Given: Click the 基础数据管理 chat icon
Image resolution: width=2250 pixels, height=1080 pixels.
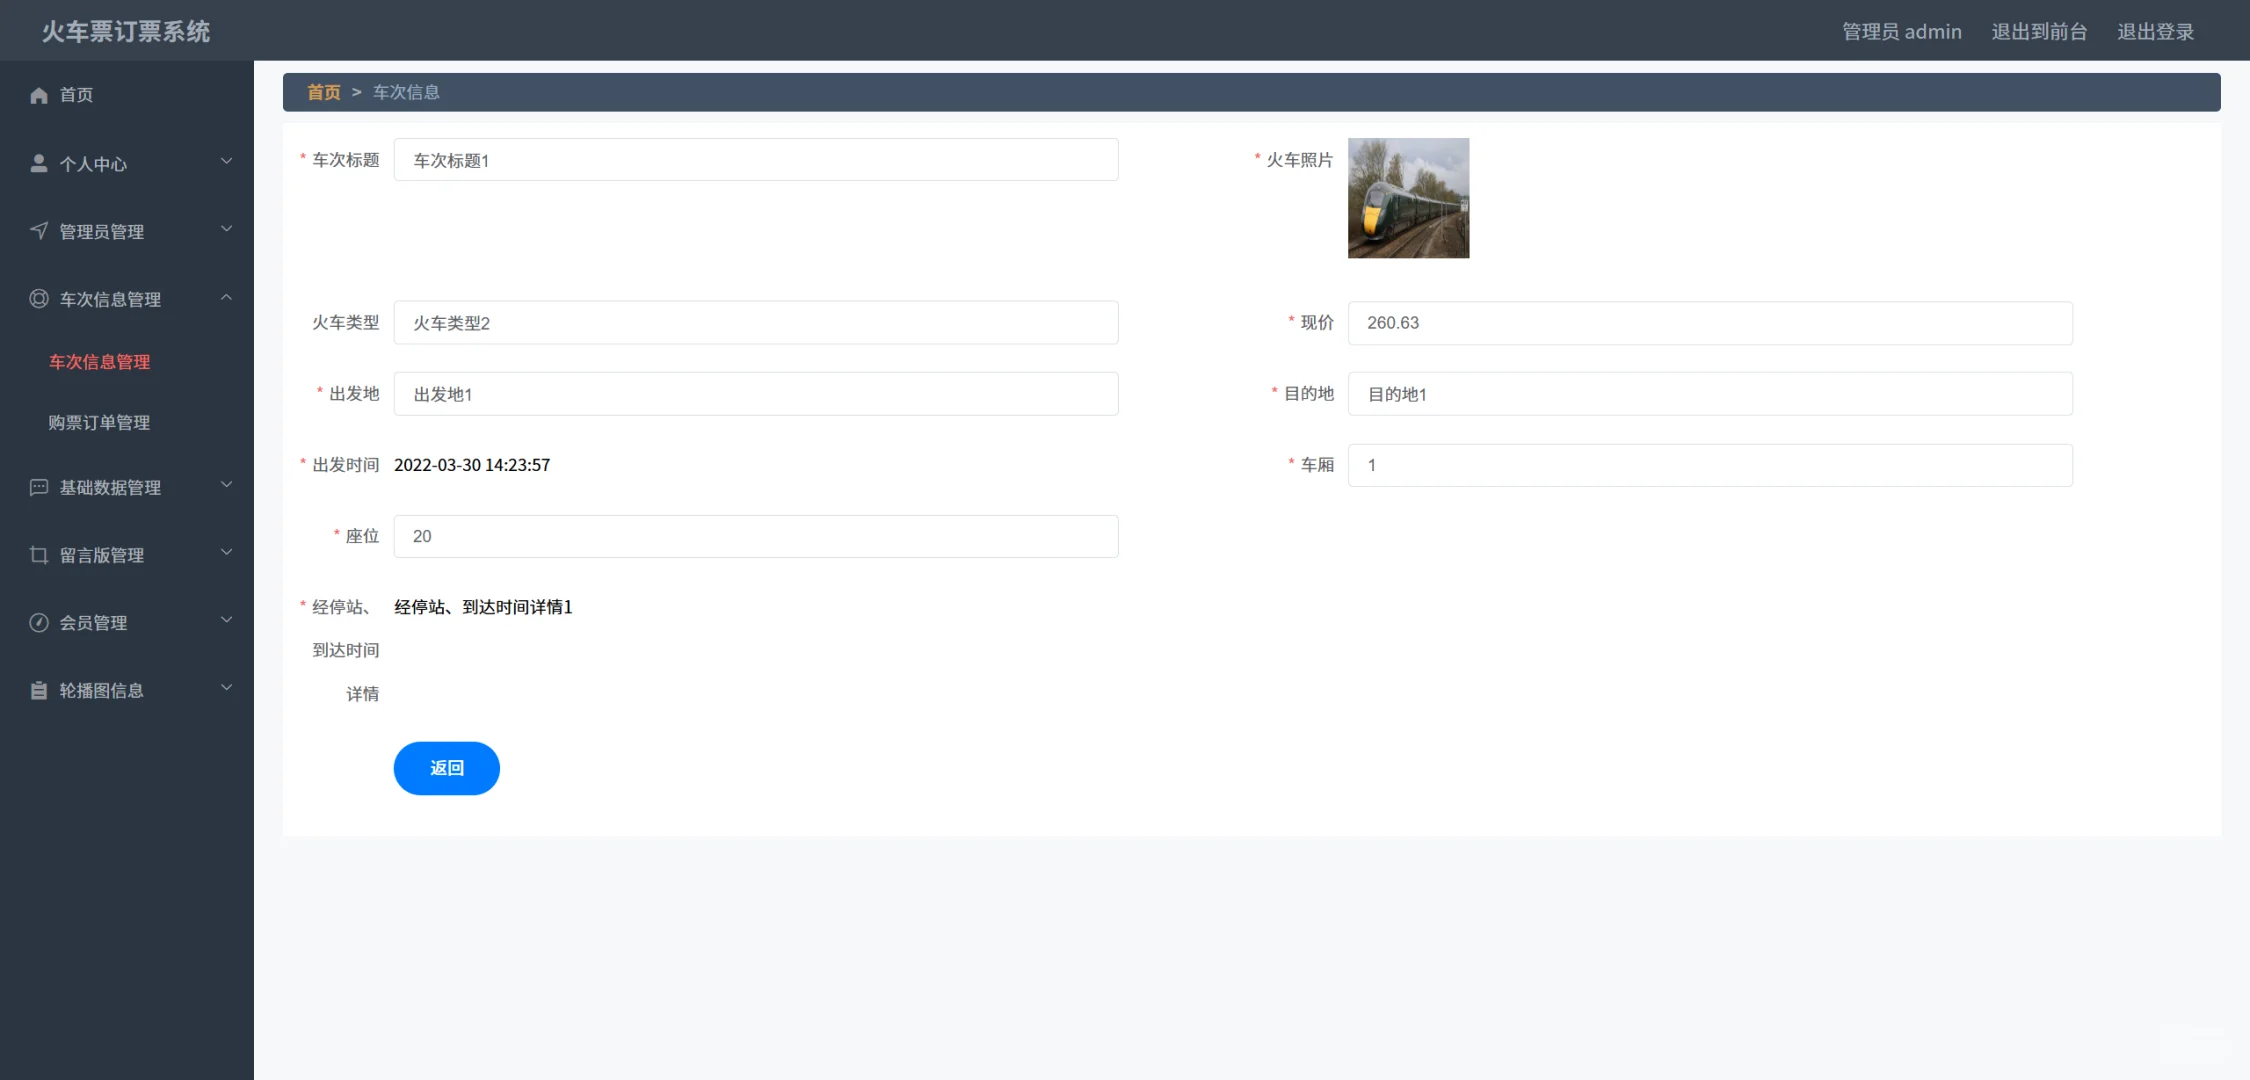Looking at the screenshot, I should [x=38, y=487].
